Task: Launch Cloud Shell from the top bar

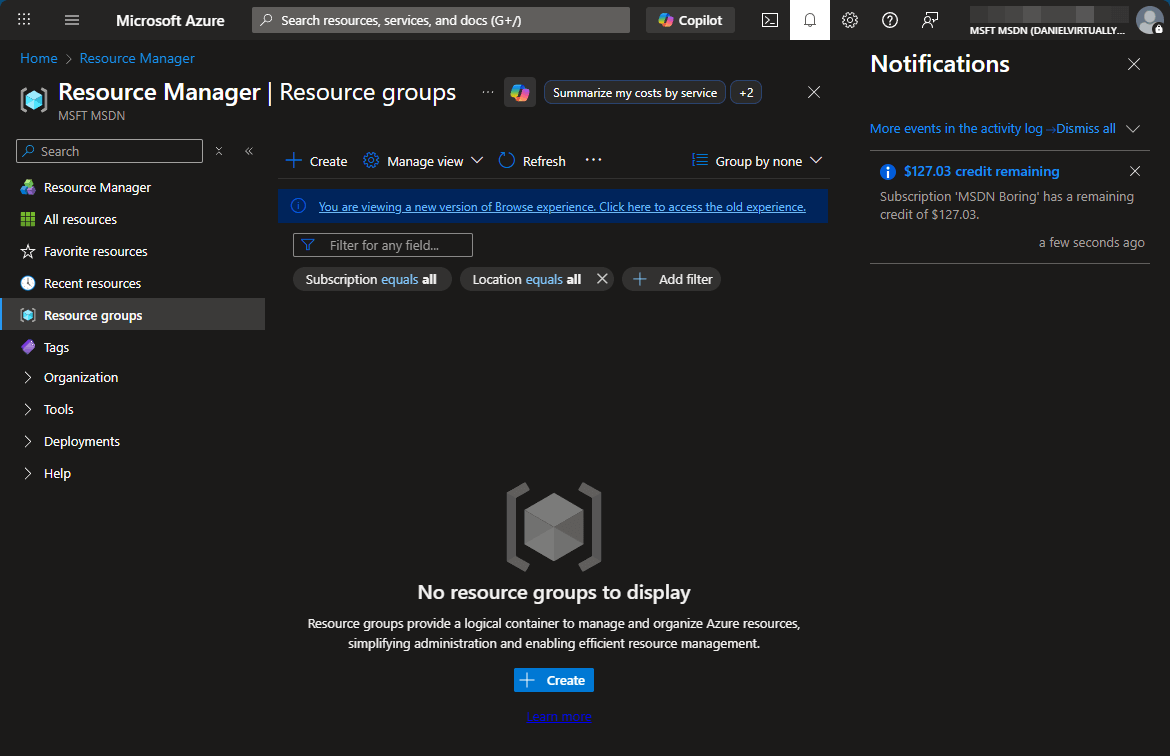Action: pos(769,20)
